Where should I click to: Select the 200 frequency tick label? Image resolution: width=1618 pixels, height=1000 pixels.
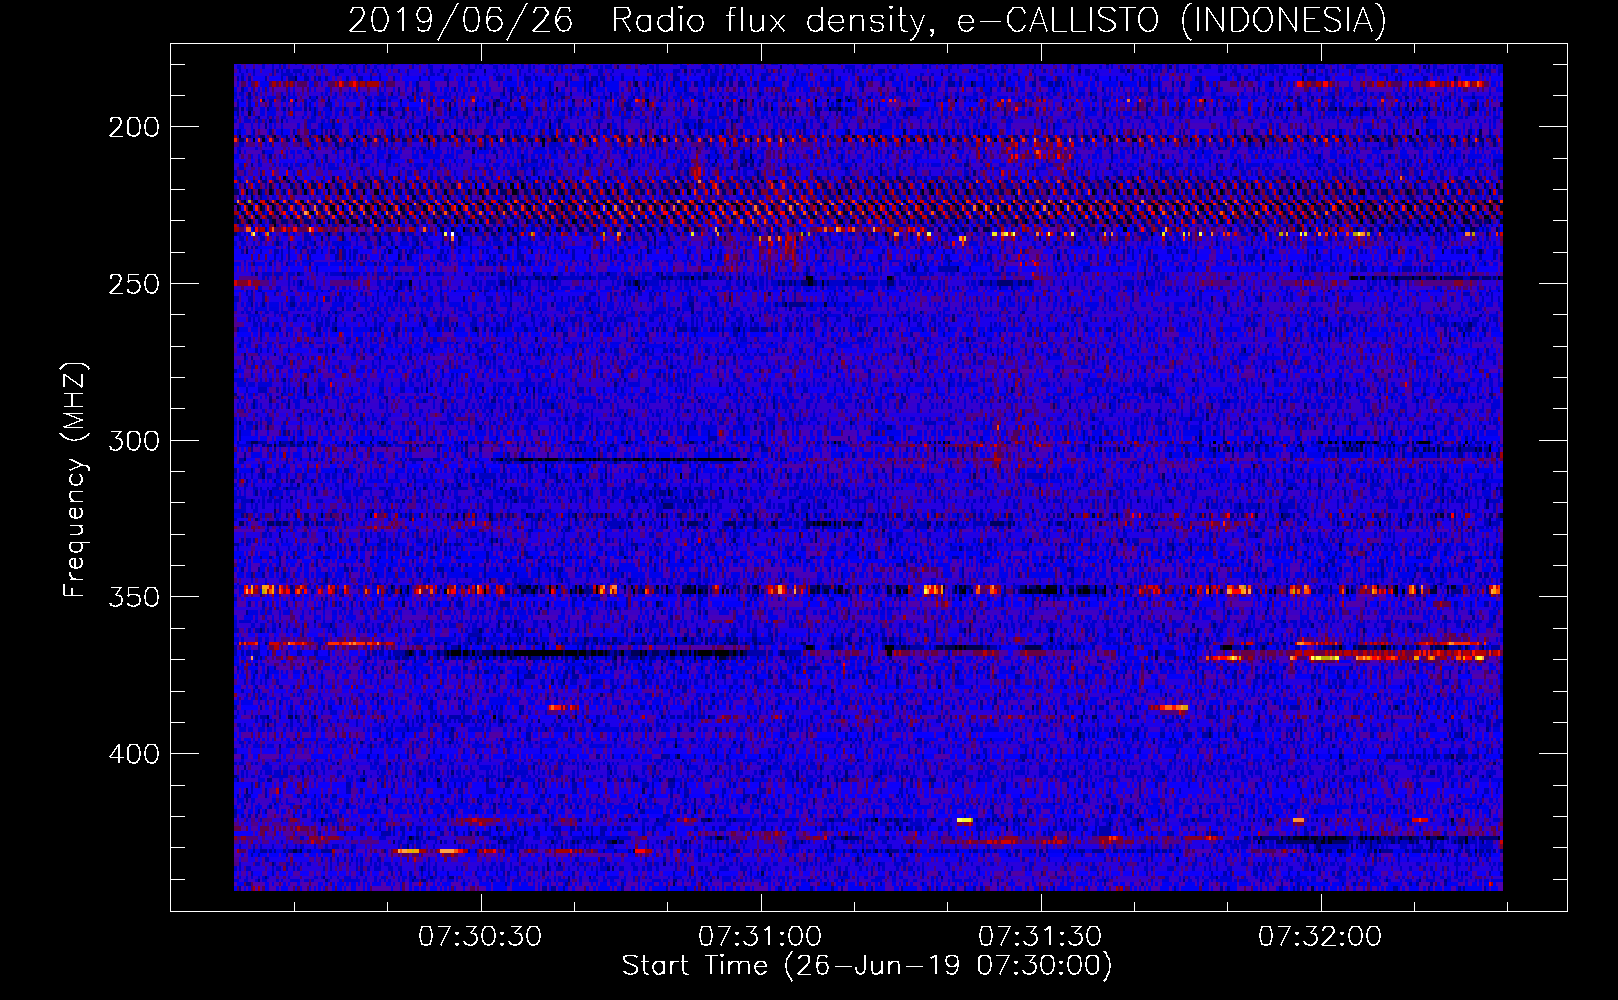tap(134, 127)
